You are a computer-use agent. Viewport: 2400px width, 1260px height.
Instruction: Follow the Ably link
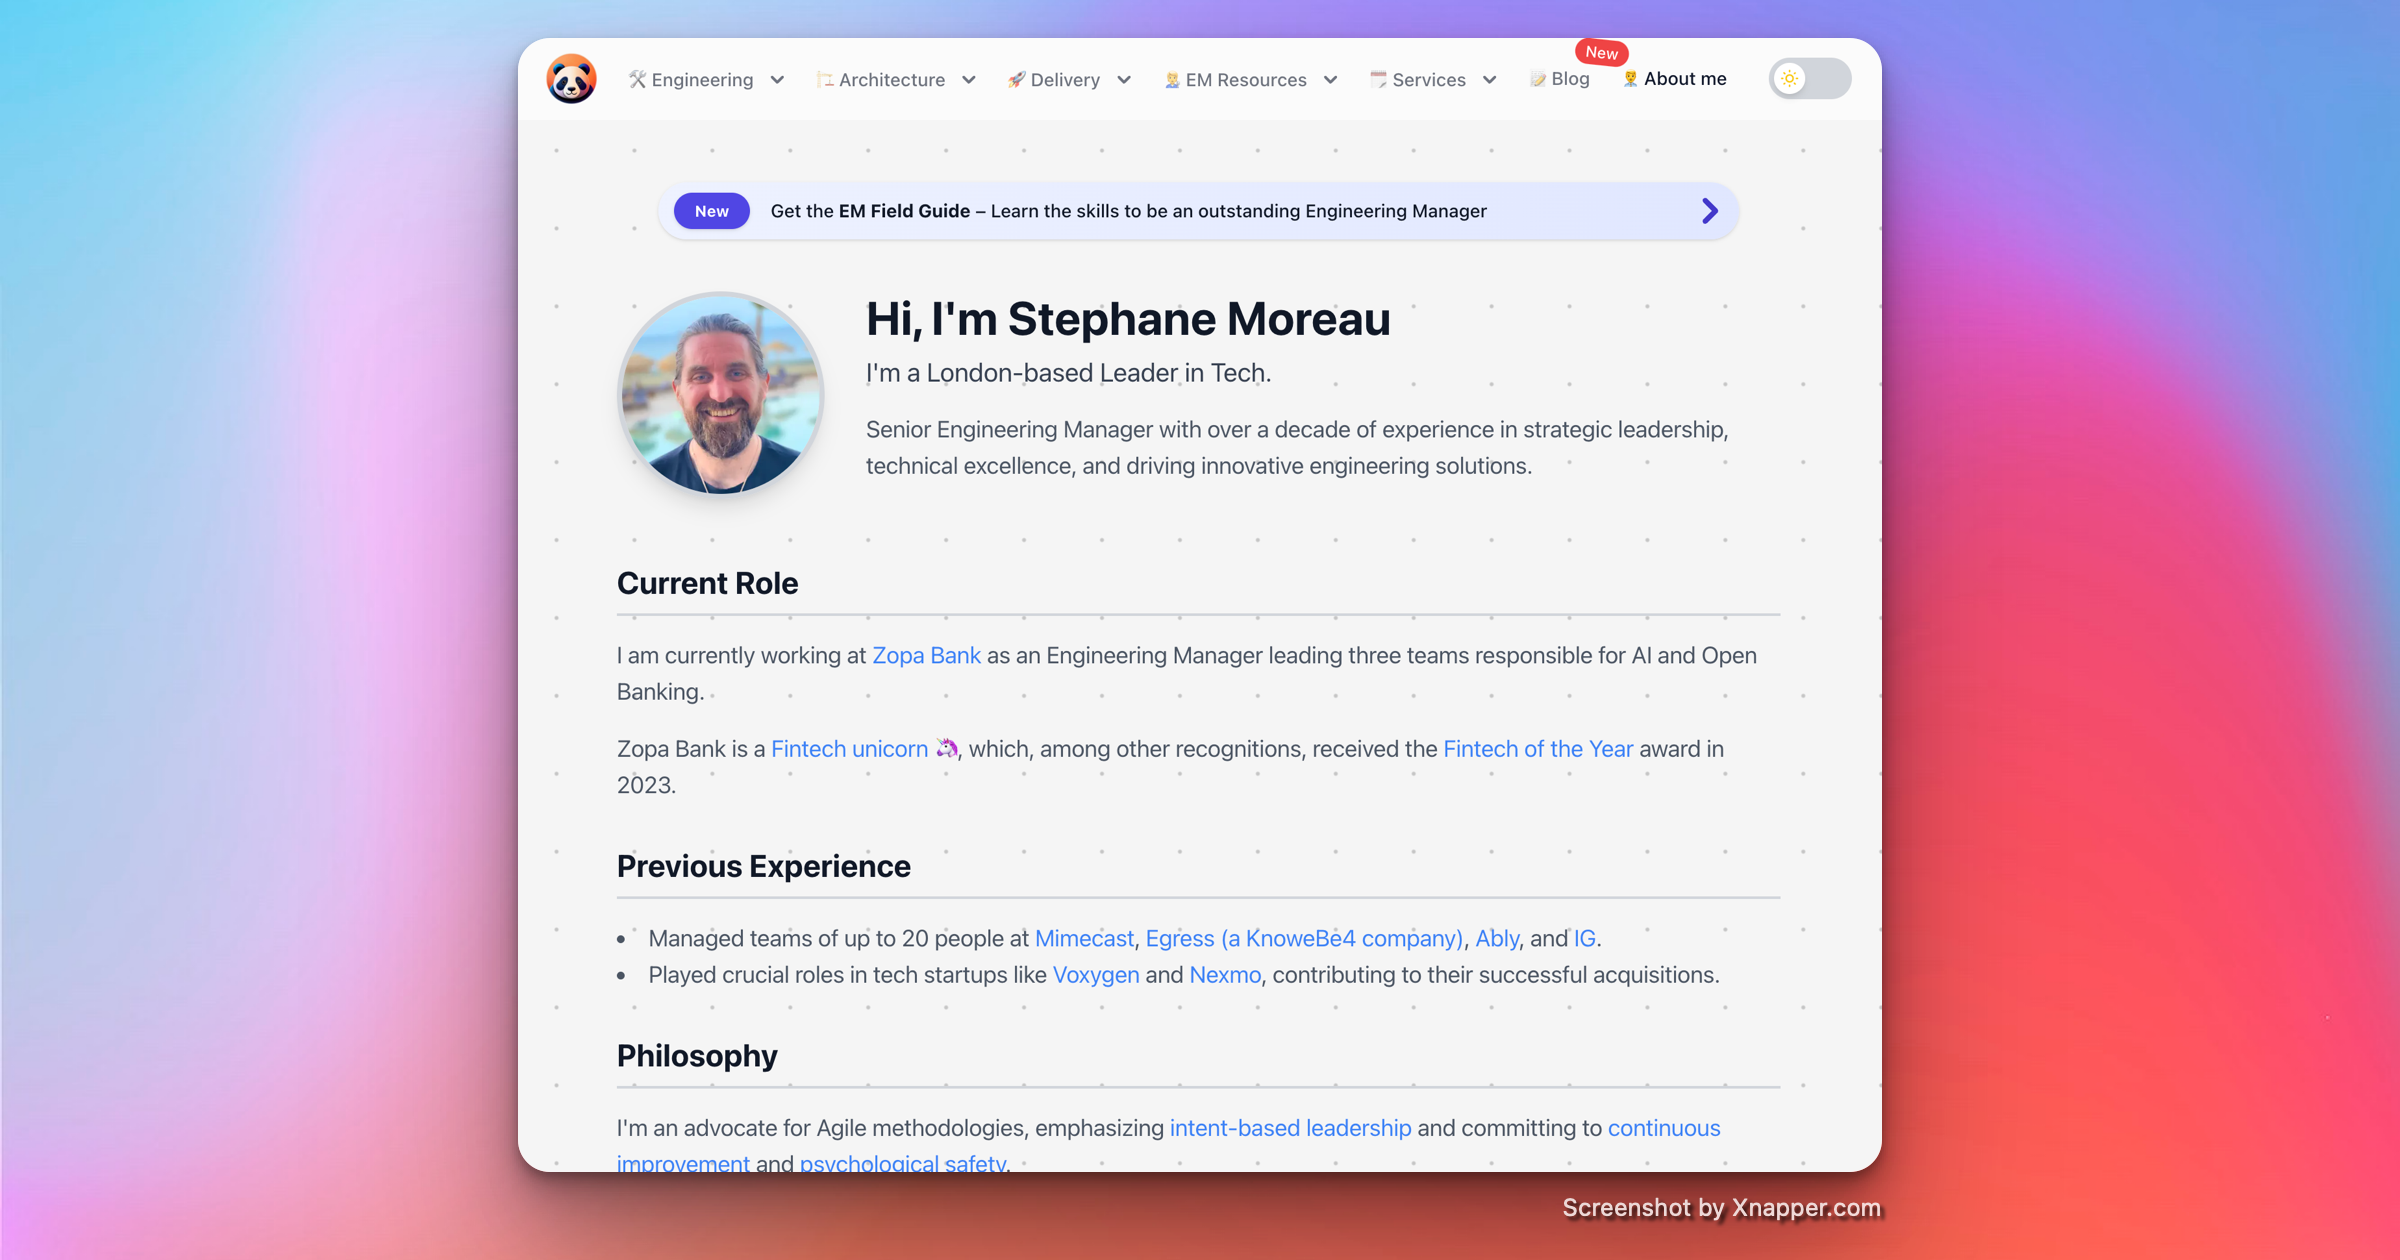[1497, 938]
